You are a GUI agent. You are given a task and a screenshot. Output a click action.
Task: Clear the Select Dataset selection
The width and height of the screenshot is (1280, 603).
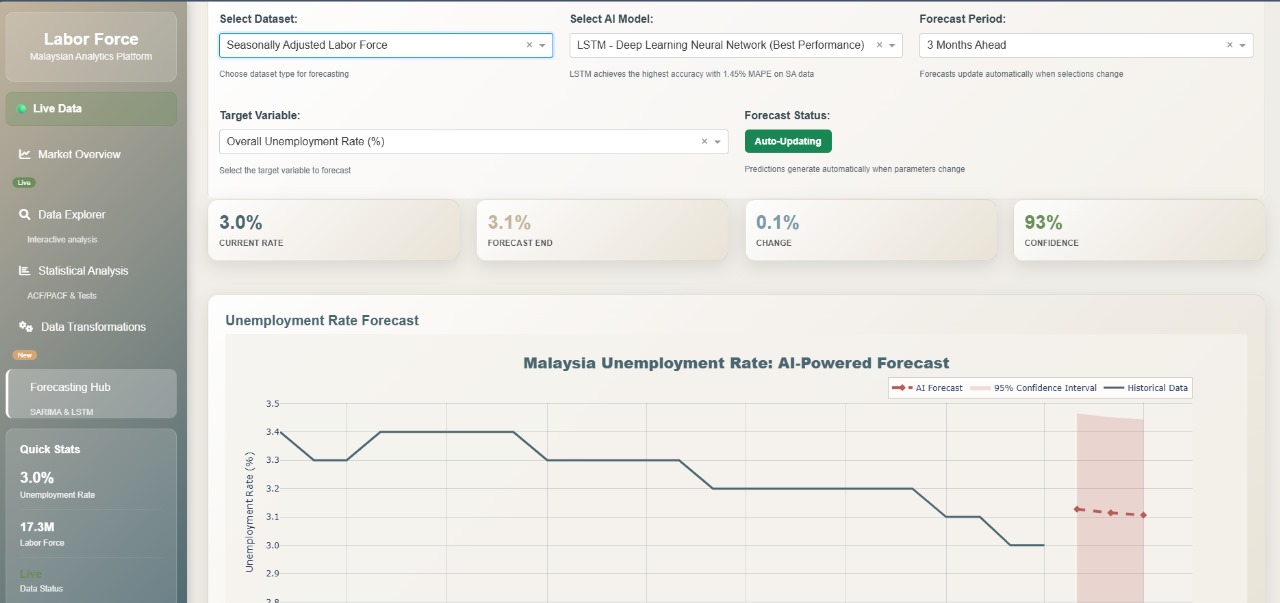[x=529, y=45]
